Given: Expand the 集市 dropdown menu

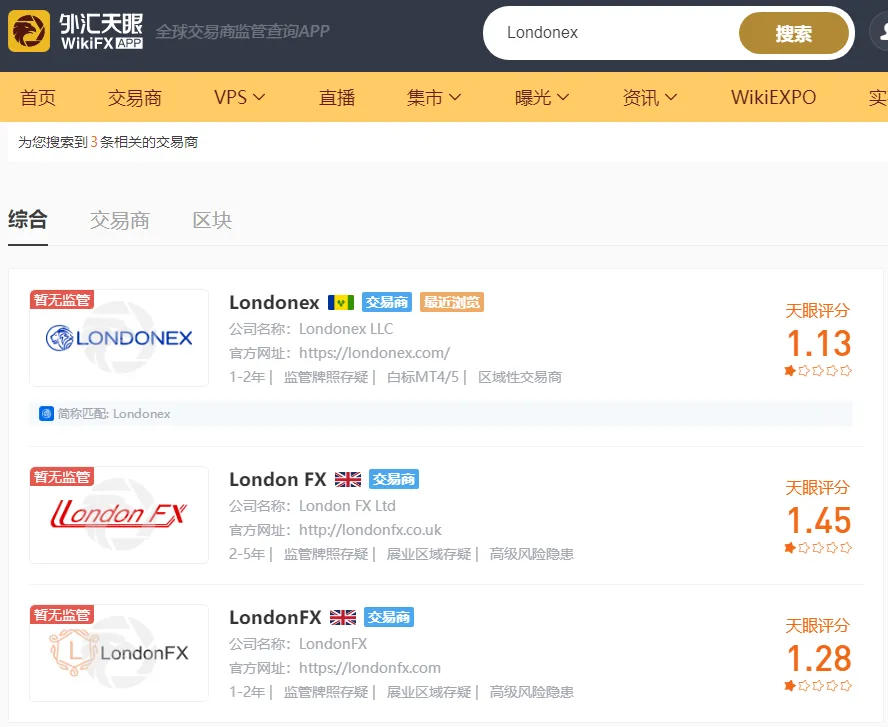Looking at the screenshot, I should tap(434, 97).
